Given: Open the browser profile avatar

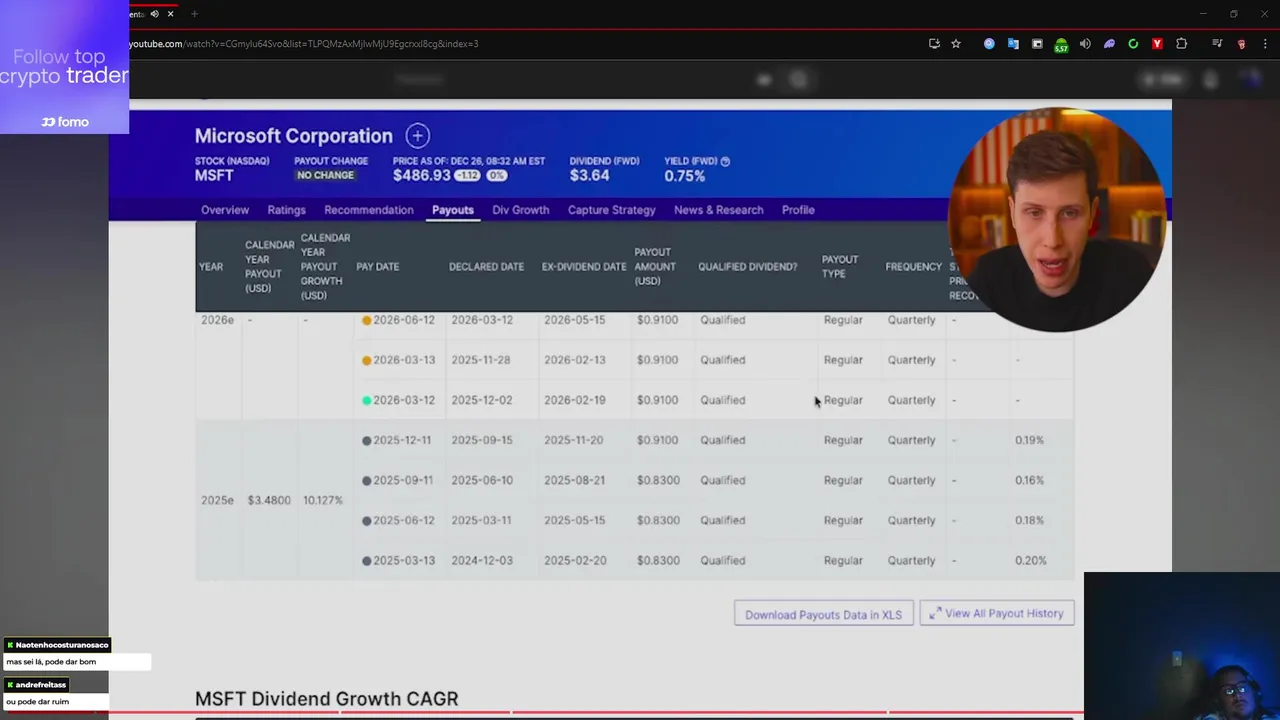Looking at the screenshot, I should 1242,44.
